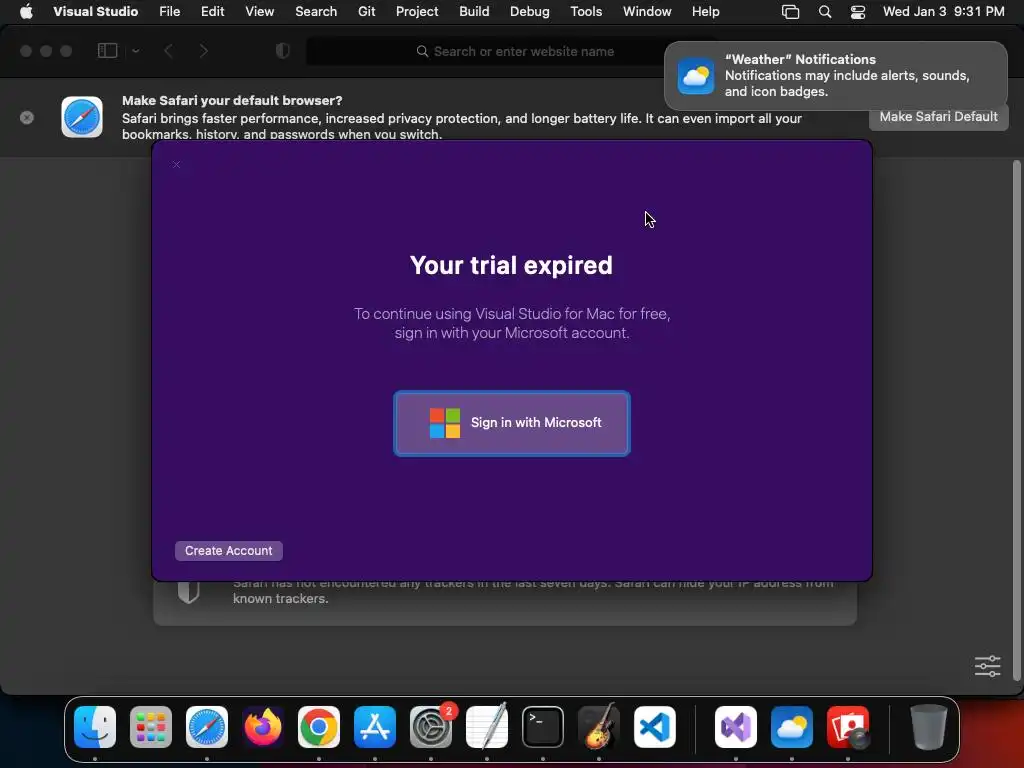Viewport: 1024px width, 768px height.
Task: Open the Project menu
Action: point(417,11)
